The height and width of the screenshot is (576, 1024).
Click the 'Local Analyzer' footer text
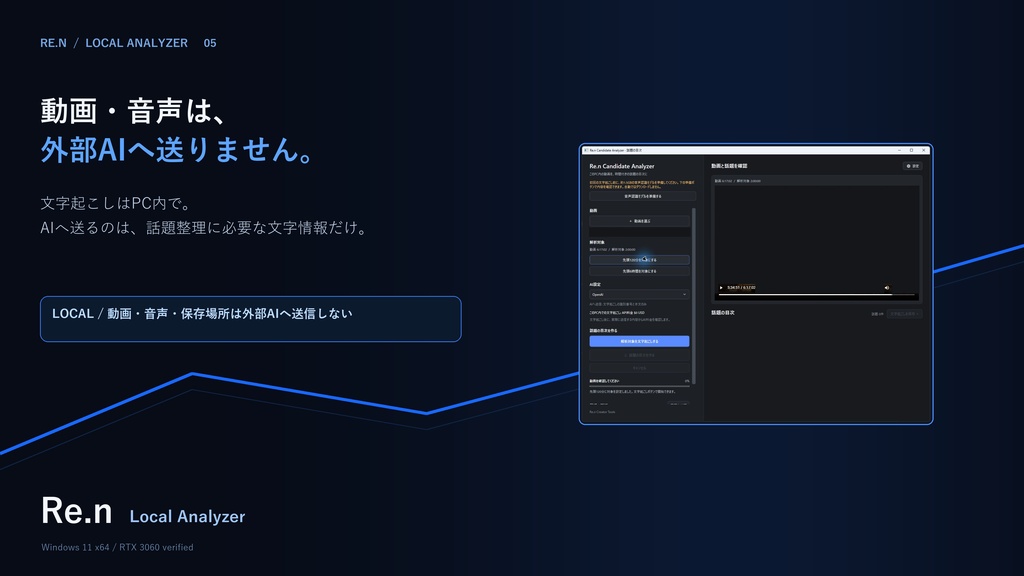(187, 517)
